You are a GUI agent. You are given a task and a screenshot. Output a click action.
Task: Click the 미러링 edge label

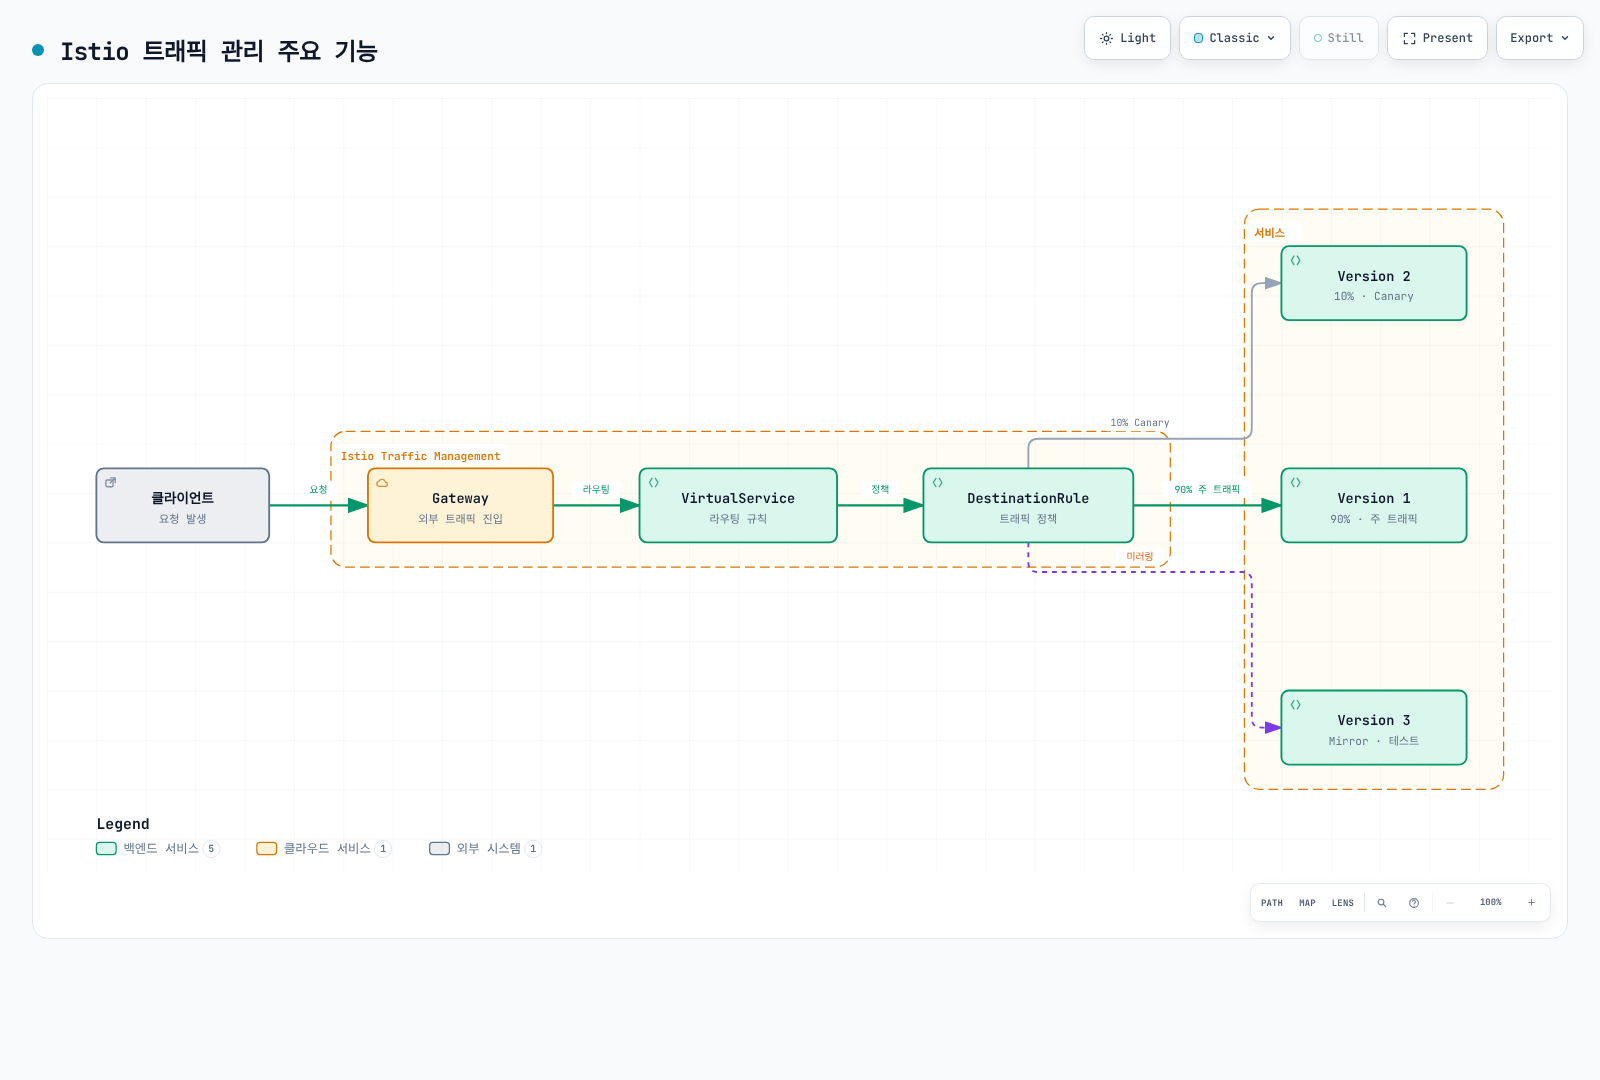pos(1140,557)
